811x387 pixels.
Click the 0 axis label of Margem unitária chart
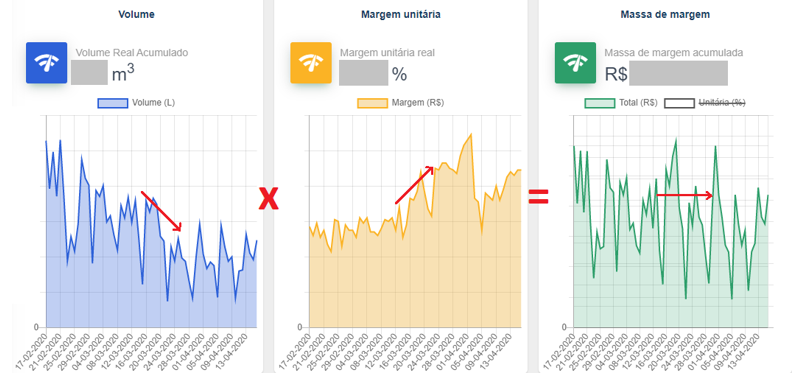coord(299,327)
